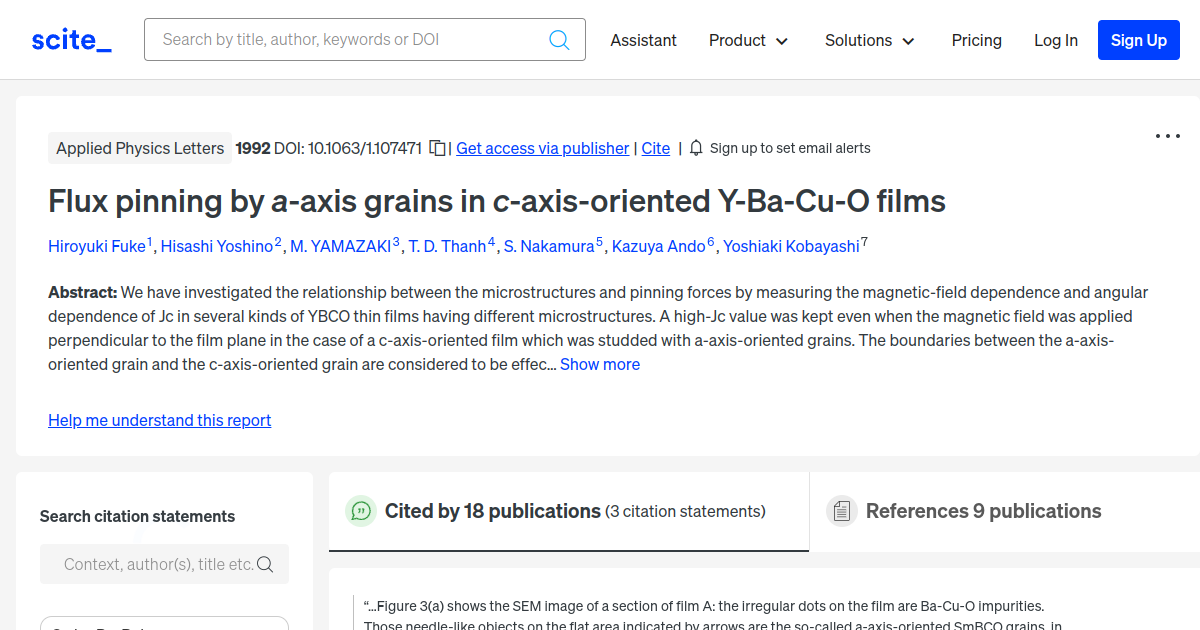Click the document icon on References tab
This screenshot has height=630, width=1200.
tap(842, 510)
